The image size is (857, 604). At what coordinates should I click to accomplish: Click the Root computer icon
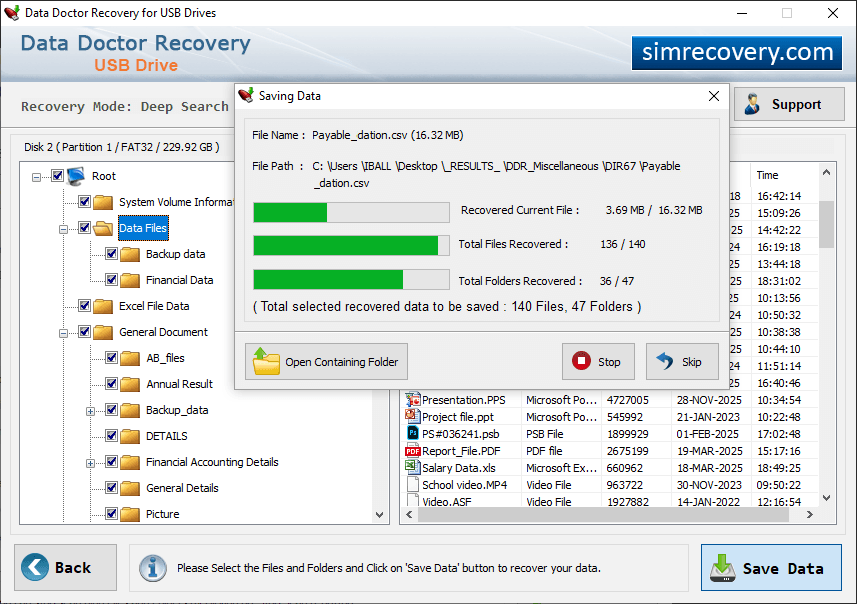(76, 176)
